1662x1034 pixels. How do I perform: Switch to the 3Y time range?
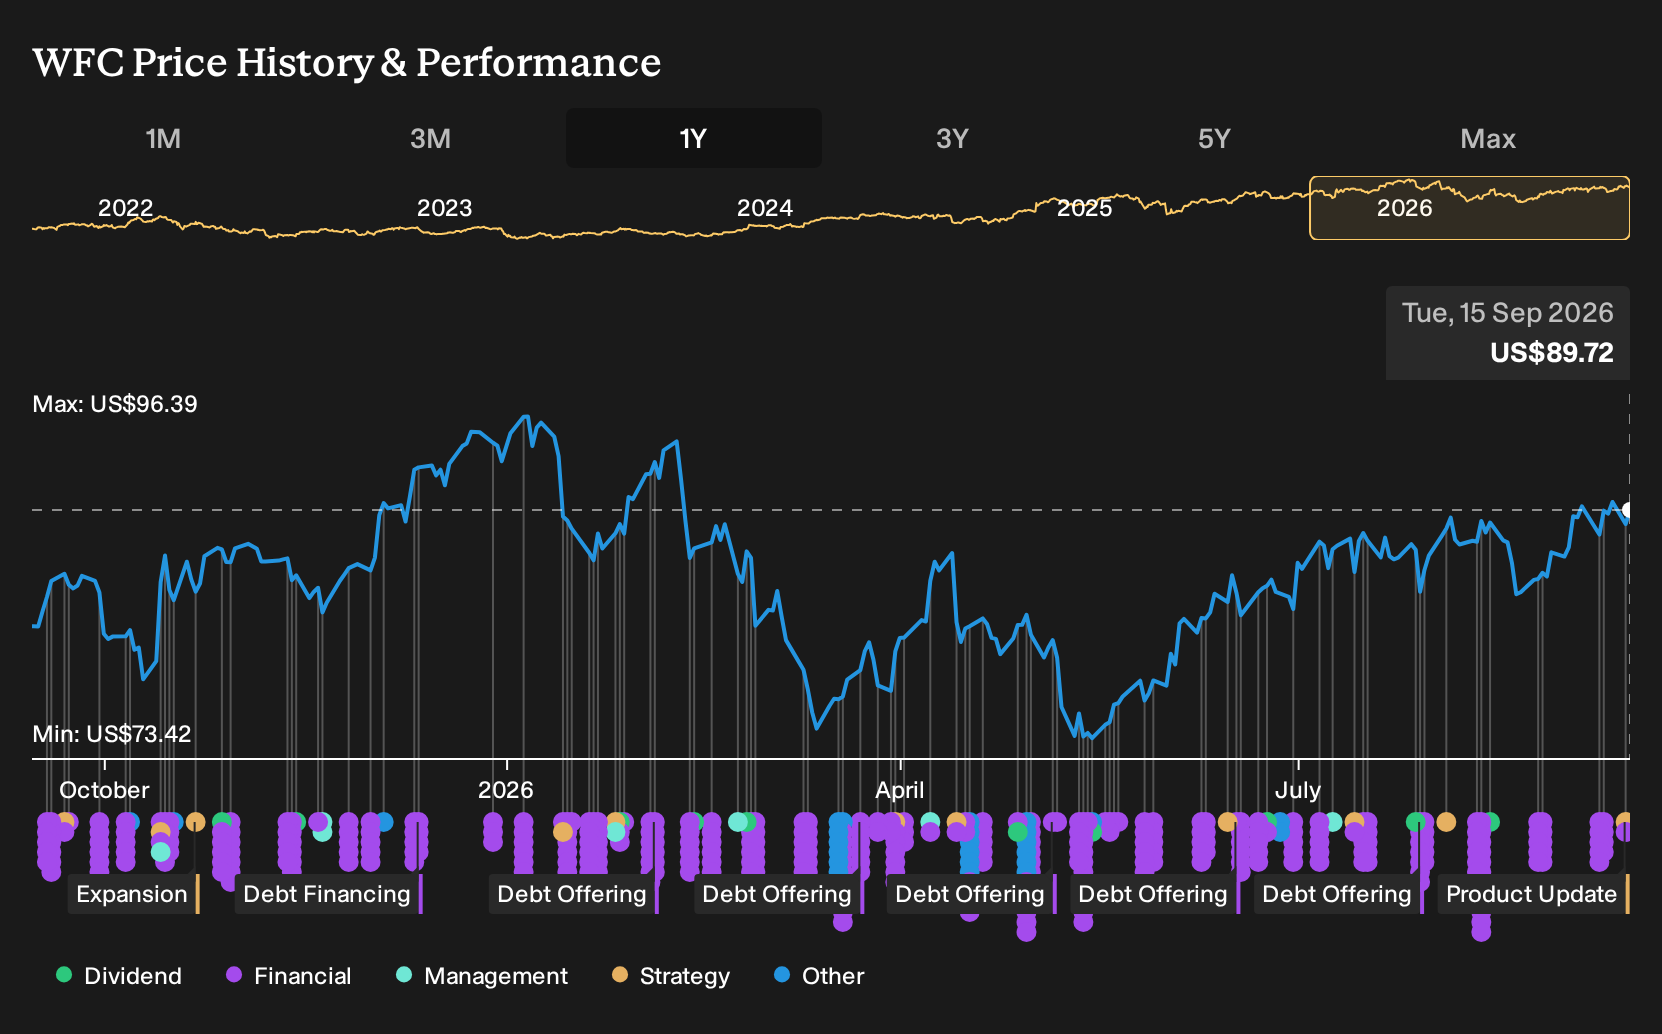click(952, 138)
